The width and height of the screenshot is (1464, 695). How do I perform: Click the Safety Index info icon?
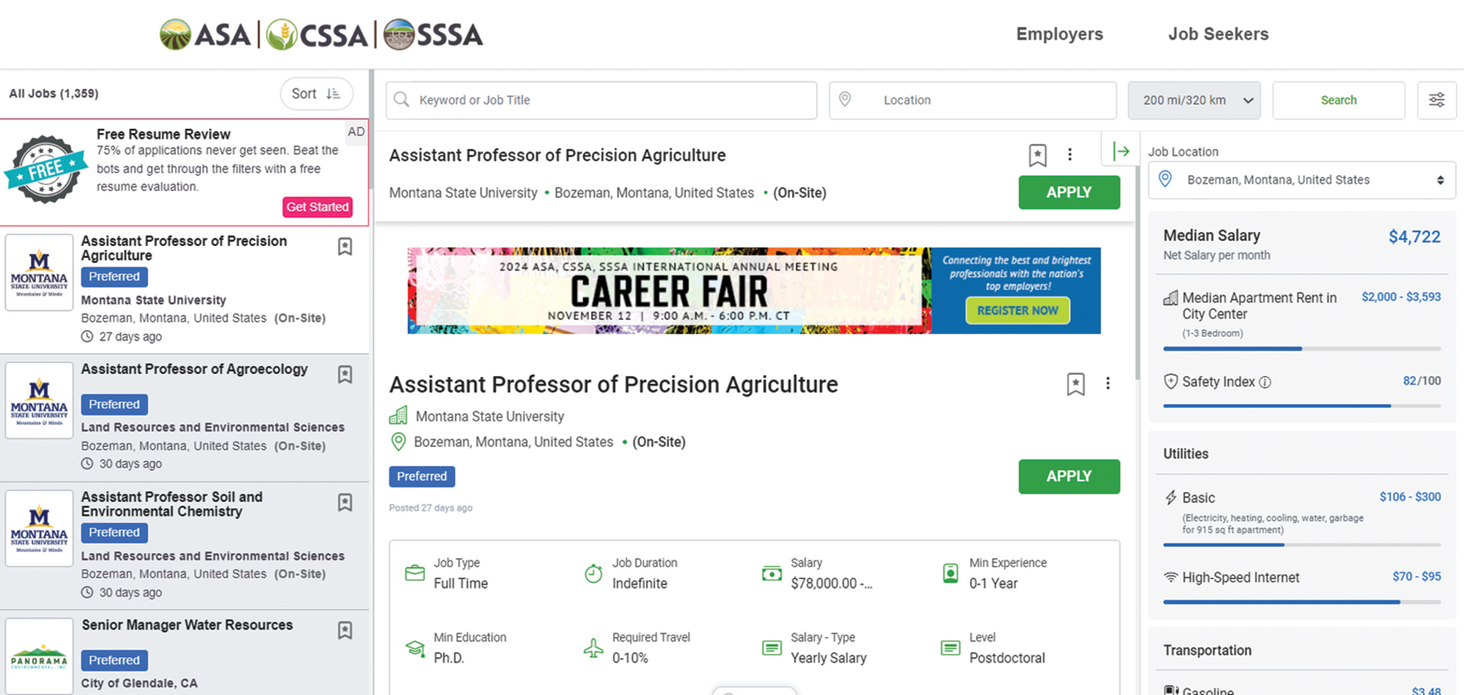pos(1265,382)
